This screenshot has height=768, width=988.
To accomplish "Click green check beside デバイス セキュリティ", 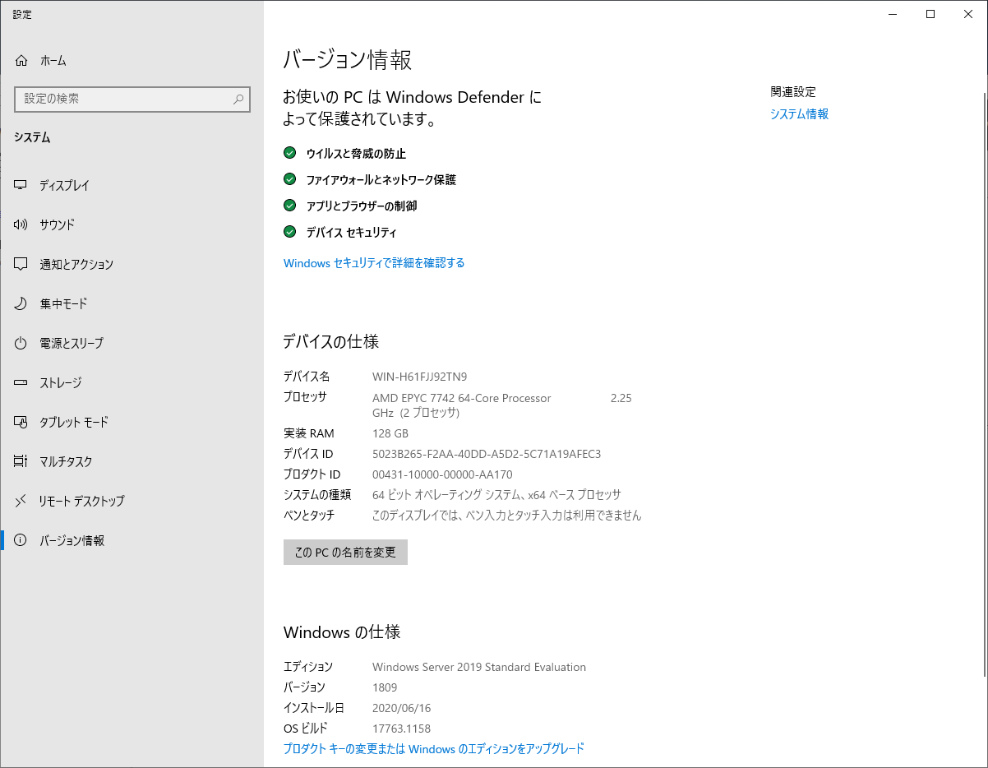I will click(x=290, y=232).
